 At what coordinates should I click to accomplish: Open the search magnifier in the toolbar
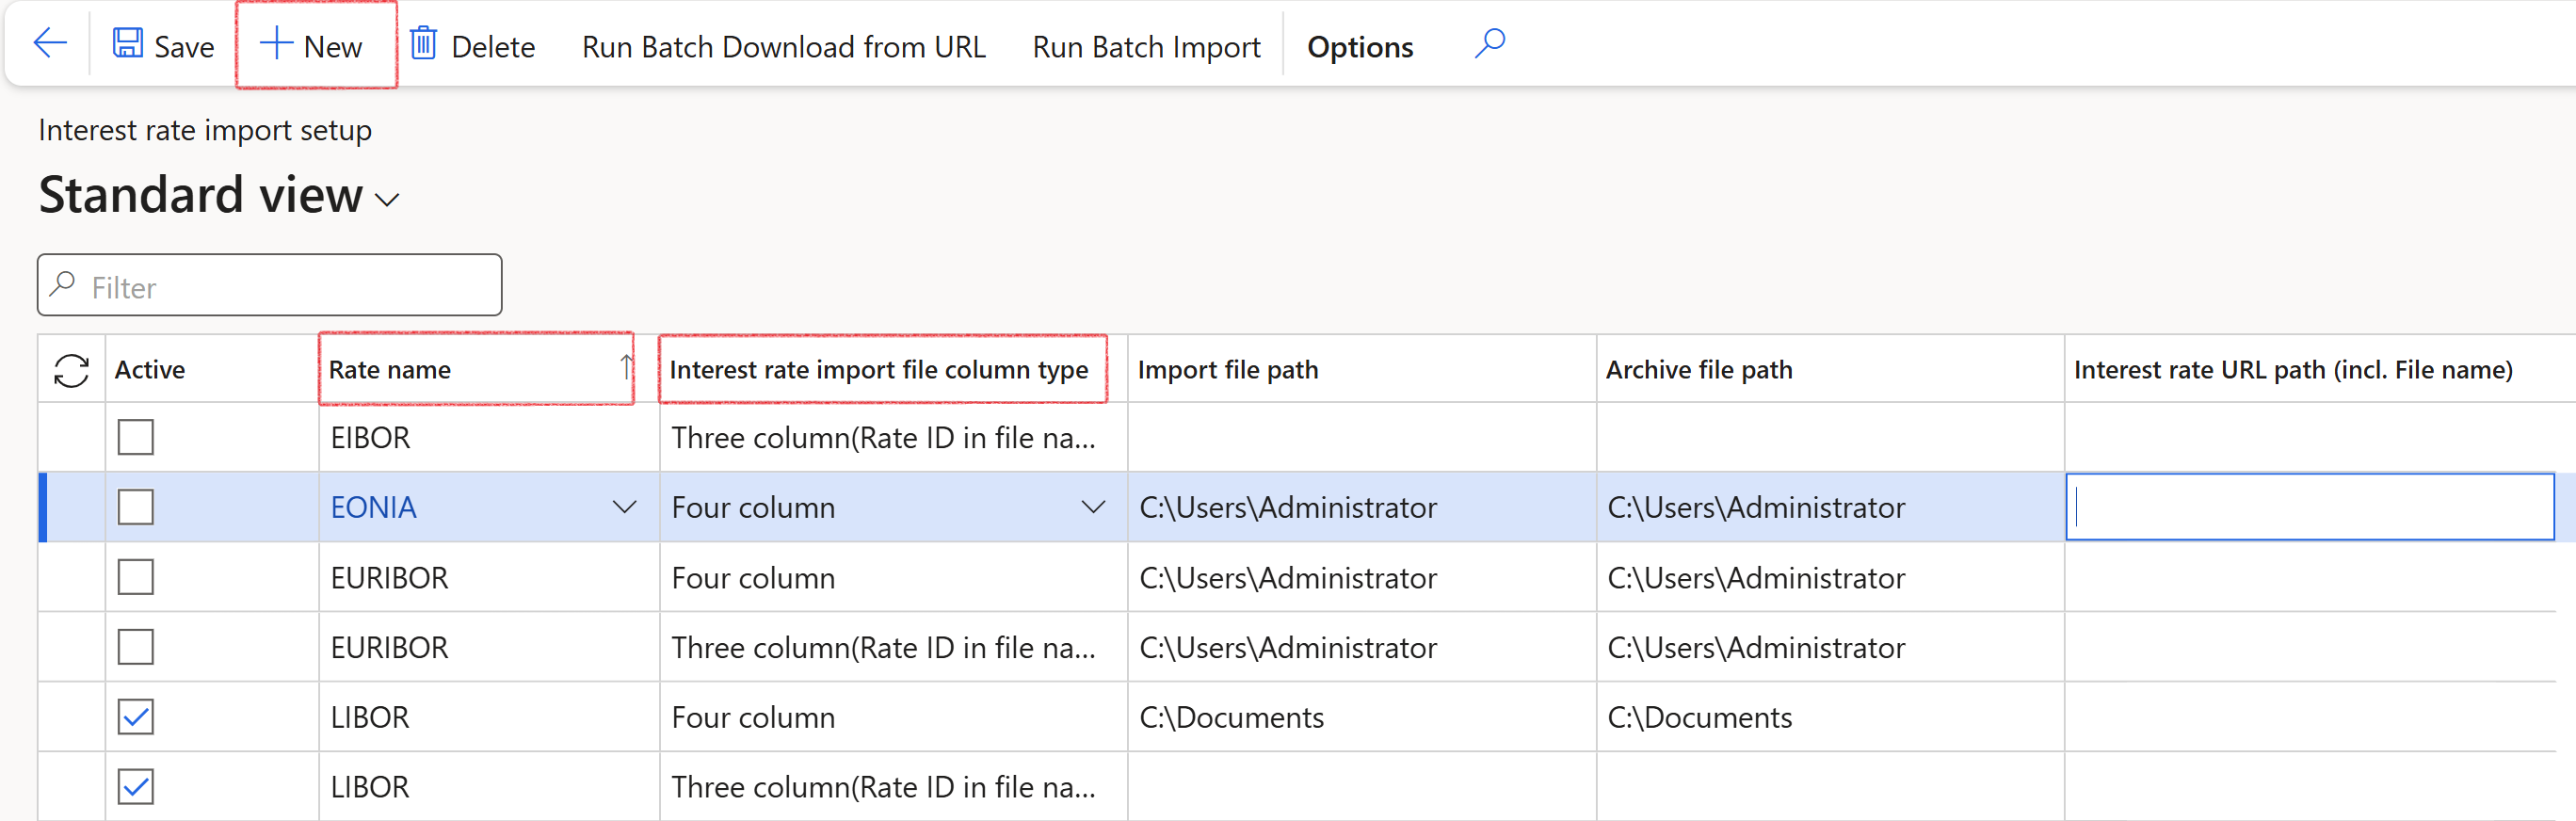pyautogui.click(x=1489, y=44)
